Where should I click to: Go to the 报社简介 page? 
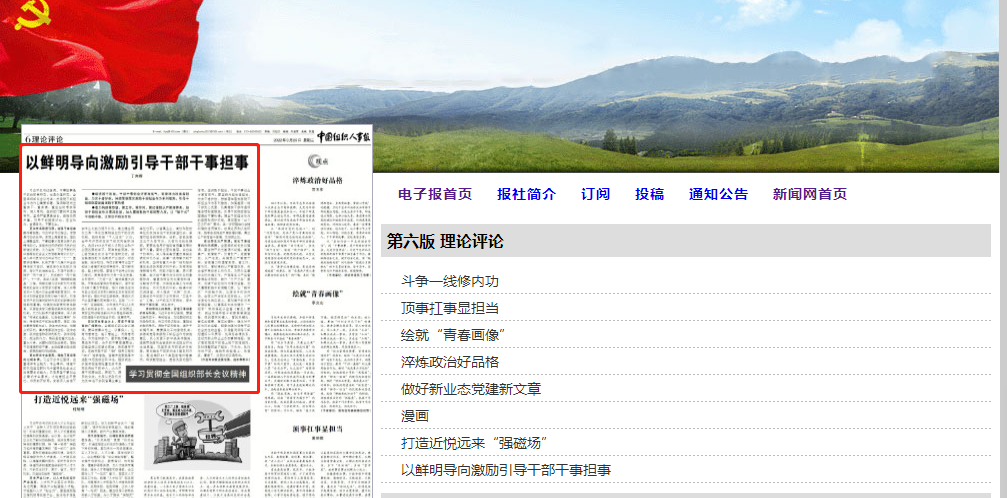click(527, 194)
